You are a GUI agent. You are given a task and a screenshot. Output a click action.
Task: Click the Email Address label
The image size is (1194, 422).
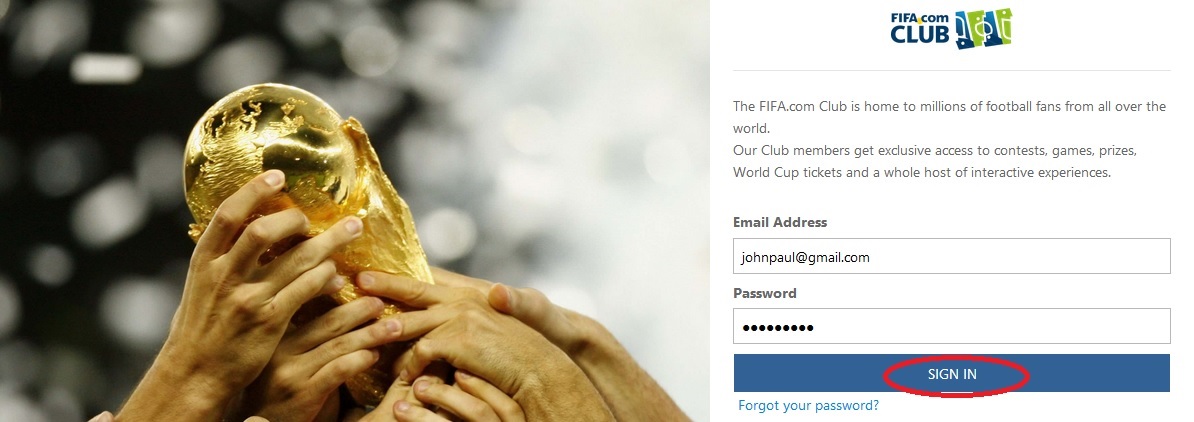coord(780,222)
